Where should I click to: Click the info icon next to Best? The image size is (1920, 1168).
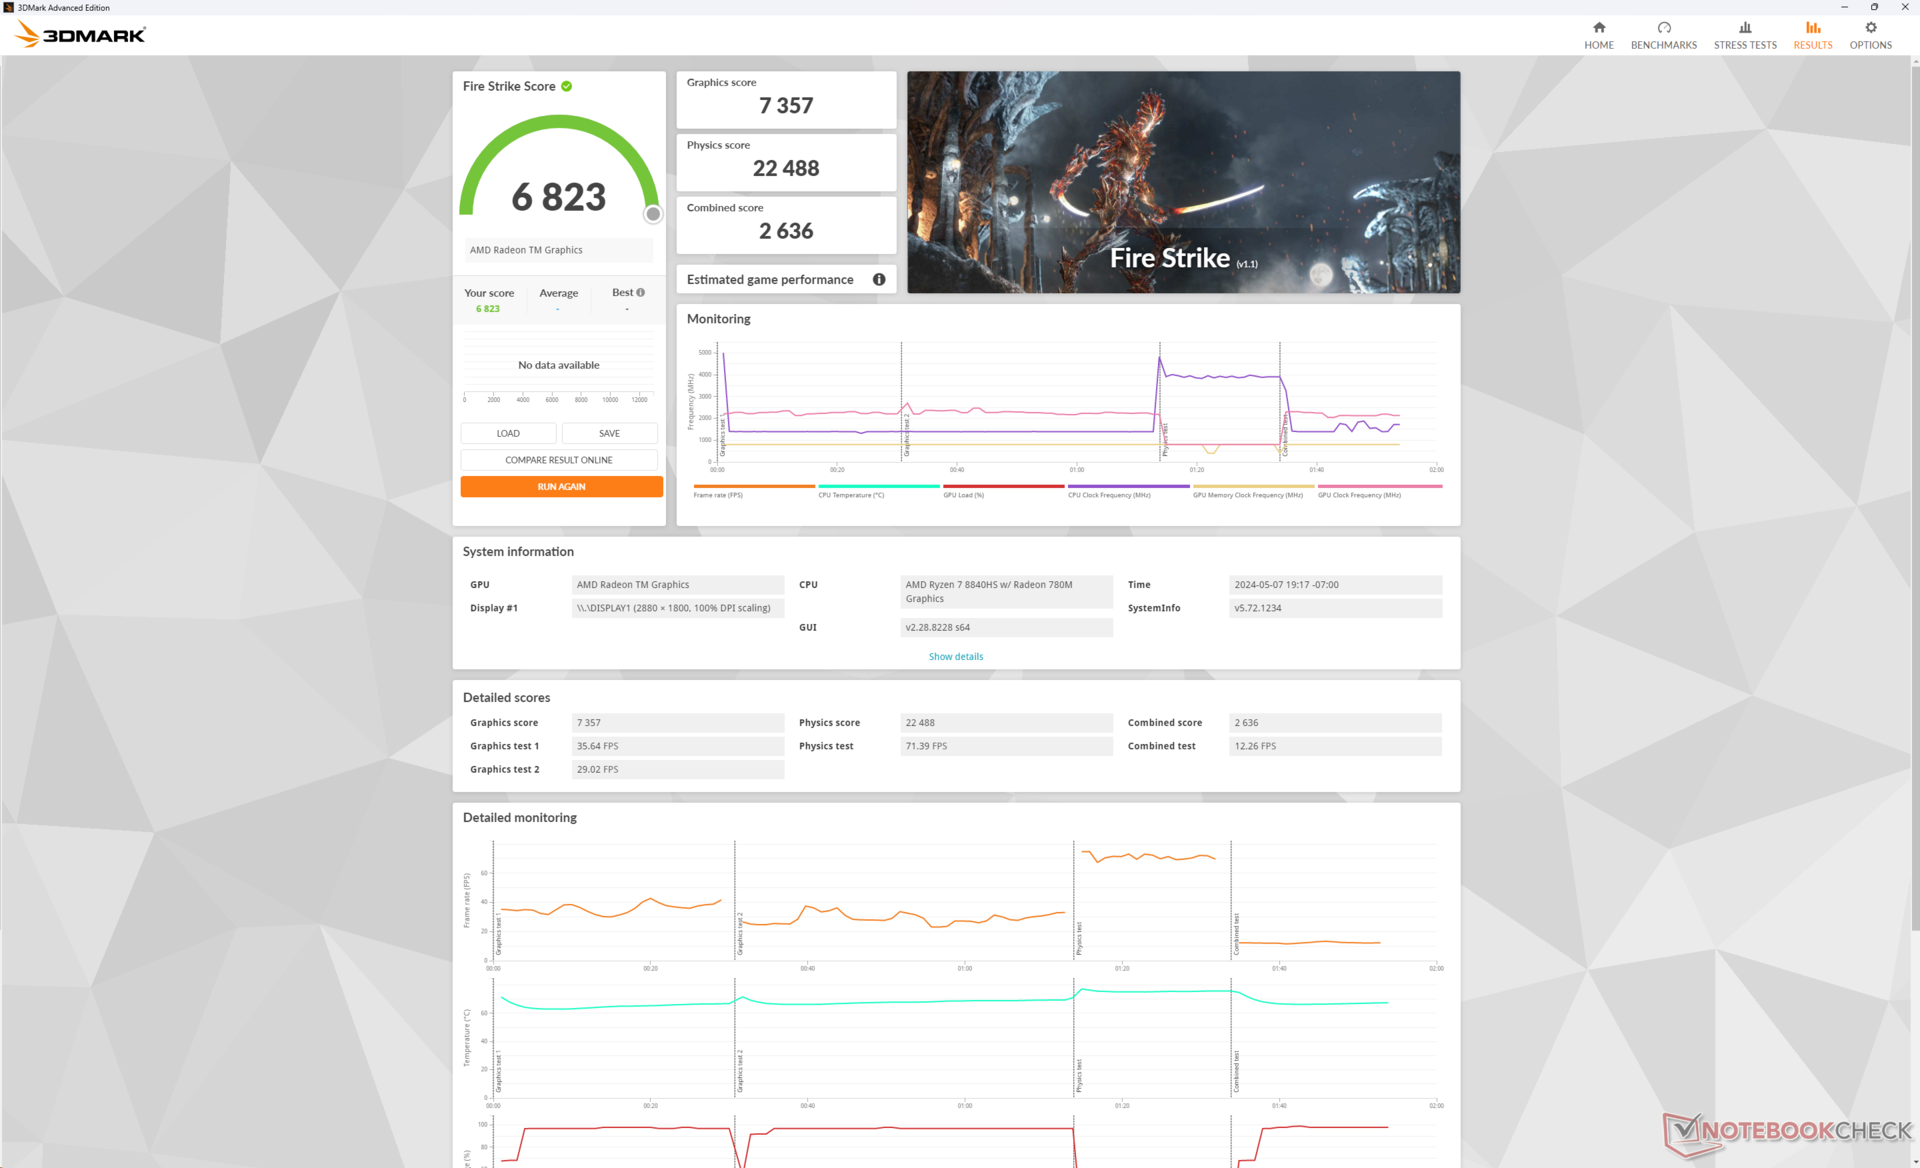pyautogui.click(x=640, y=292)
